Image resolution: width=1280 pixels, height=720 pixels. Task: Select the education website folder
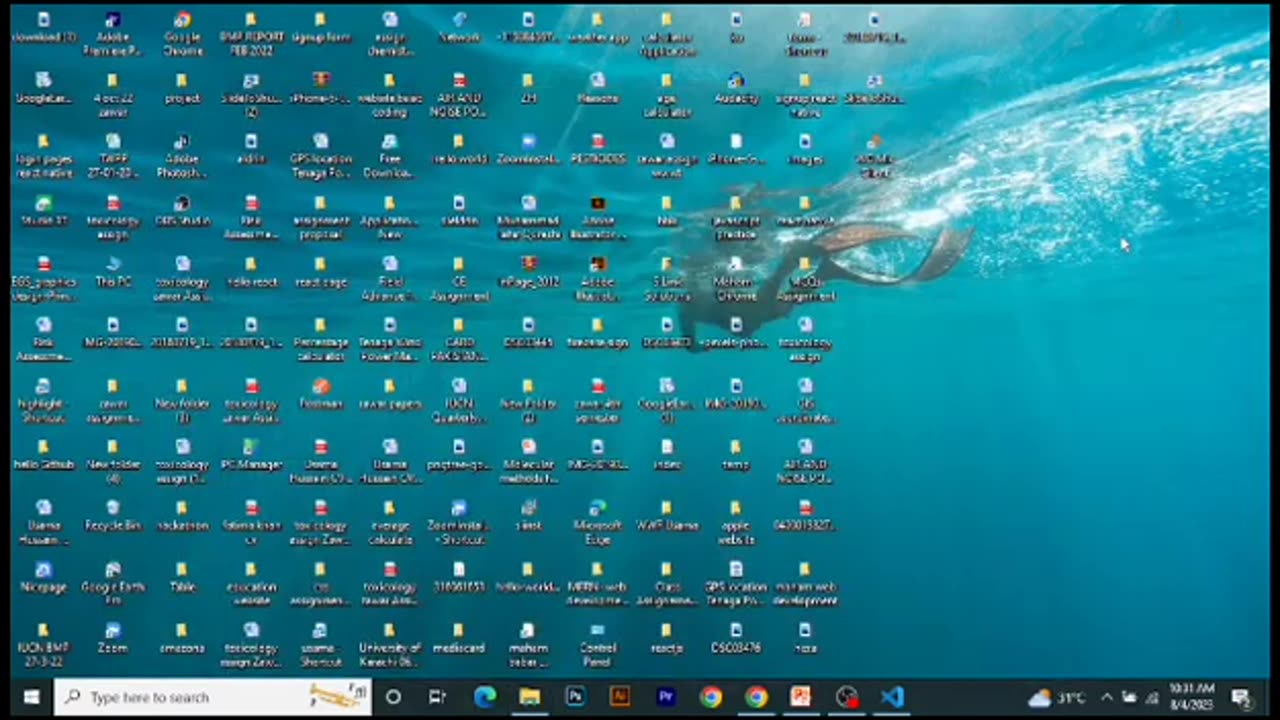coord(251,583)
